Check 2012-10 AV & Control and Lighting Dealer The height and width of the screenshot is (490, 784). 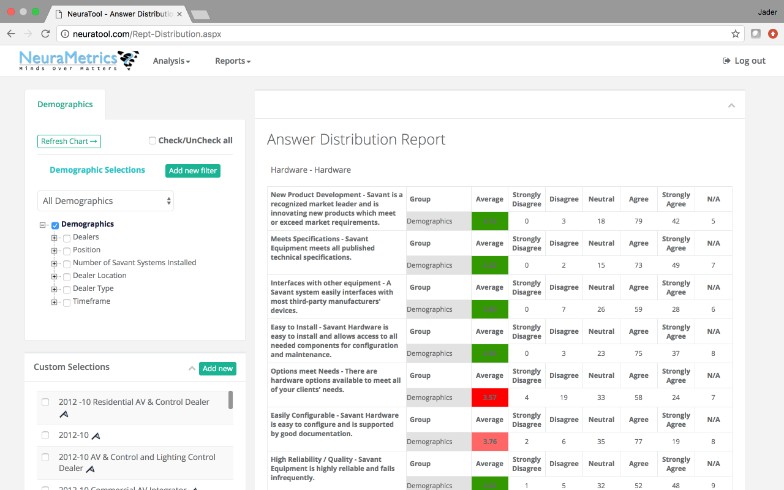[45, 457]
